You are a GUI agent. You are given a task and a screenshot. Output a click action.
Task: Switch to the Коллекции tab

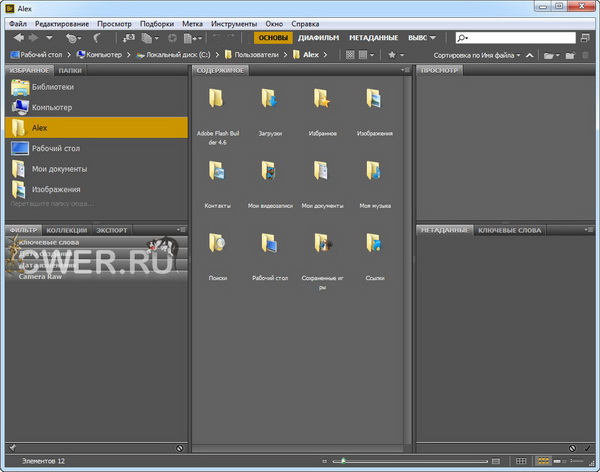pos(66,230)
